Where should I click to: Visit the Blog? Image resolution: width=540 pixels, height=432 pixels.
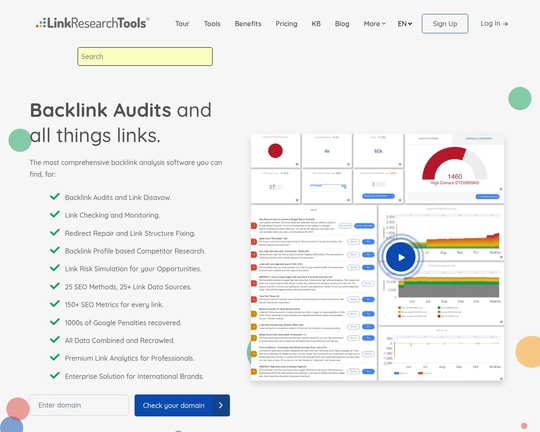point(342,24)
